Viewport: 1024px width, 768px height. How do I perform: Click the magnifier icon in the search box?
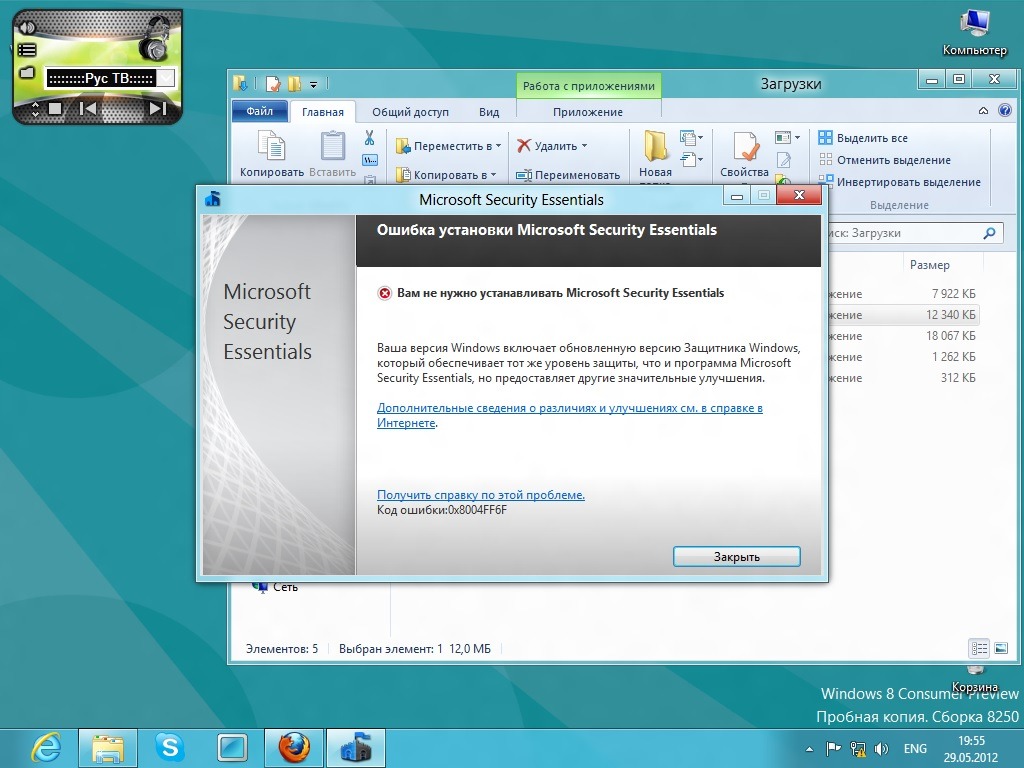pyautogui.click(x=989, y=233)
